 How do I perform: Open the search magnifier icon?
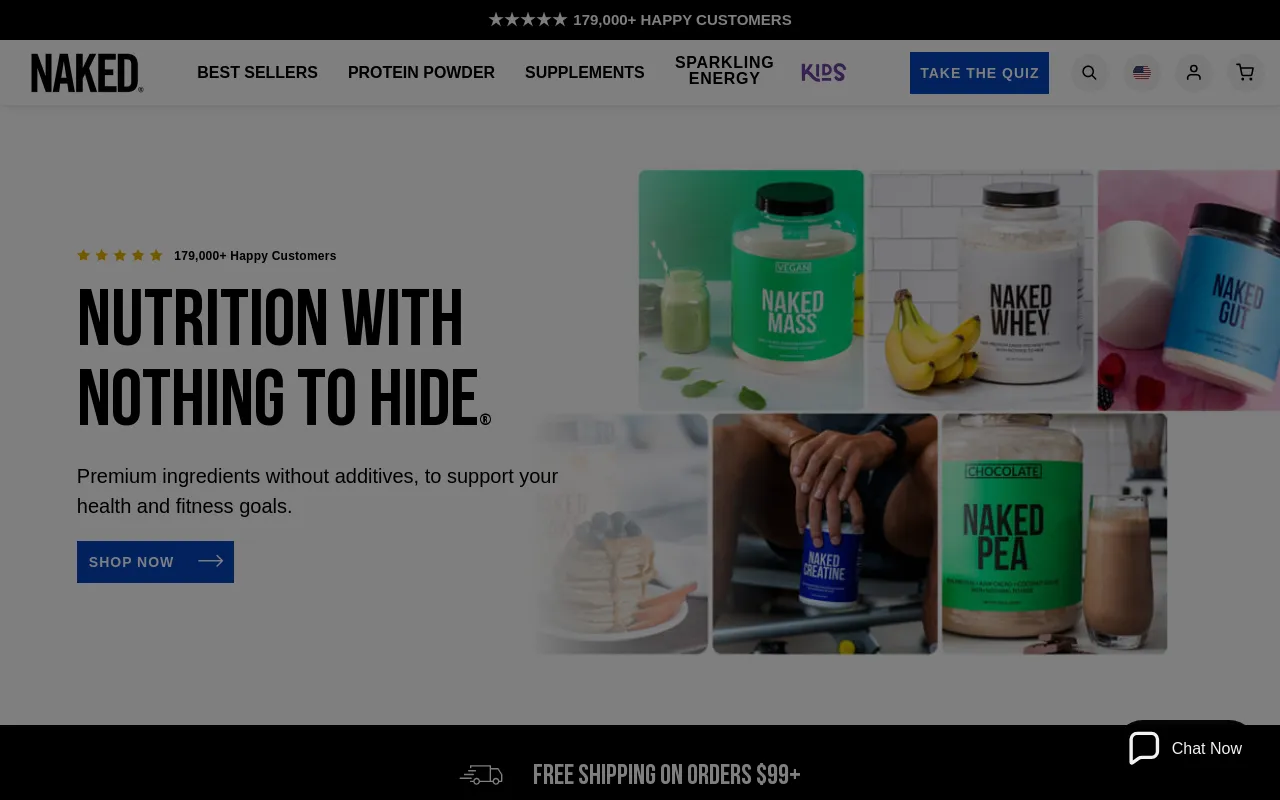[x=1090, y=73]
